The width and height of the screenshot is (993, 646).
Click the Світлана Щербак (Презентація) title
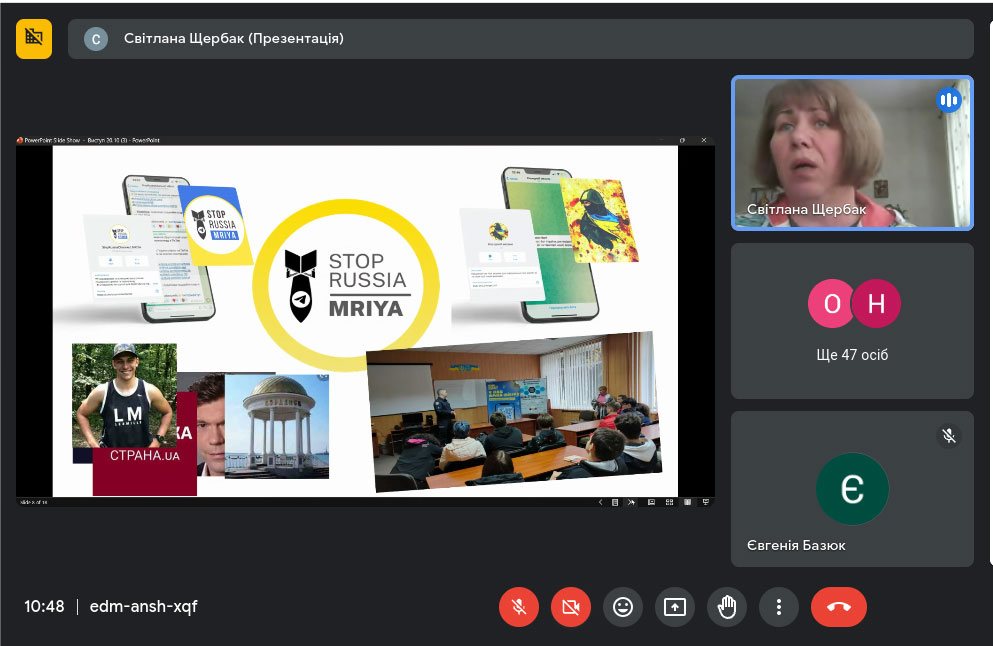pyautogui.click(x=234, y=39)
